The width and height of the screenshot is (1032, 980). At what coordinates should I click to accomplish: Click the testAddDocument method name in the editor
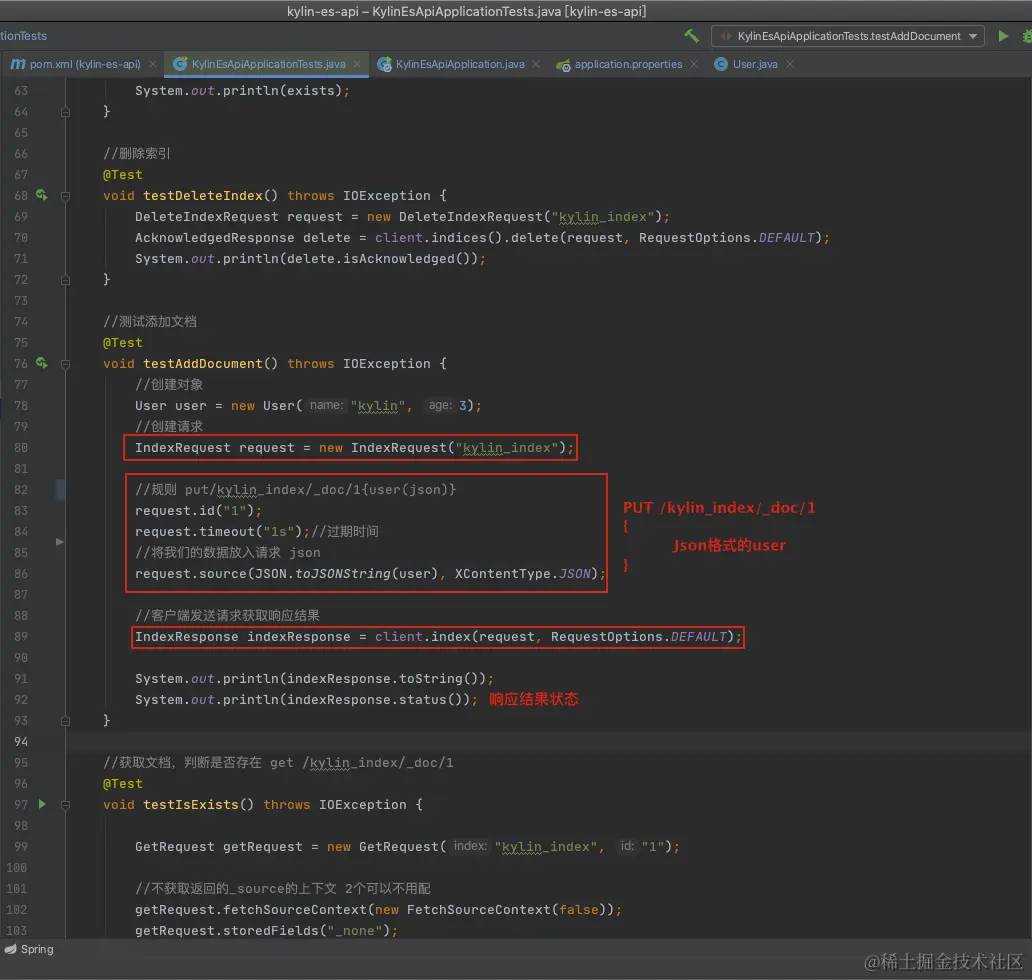click(x=203, y=364)
